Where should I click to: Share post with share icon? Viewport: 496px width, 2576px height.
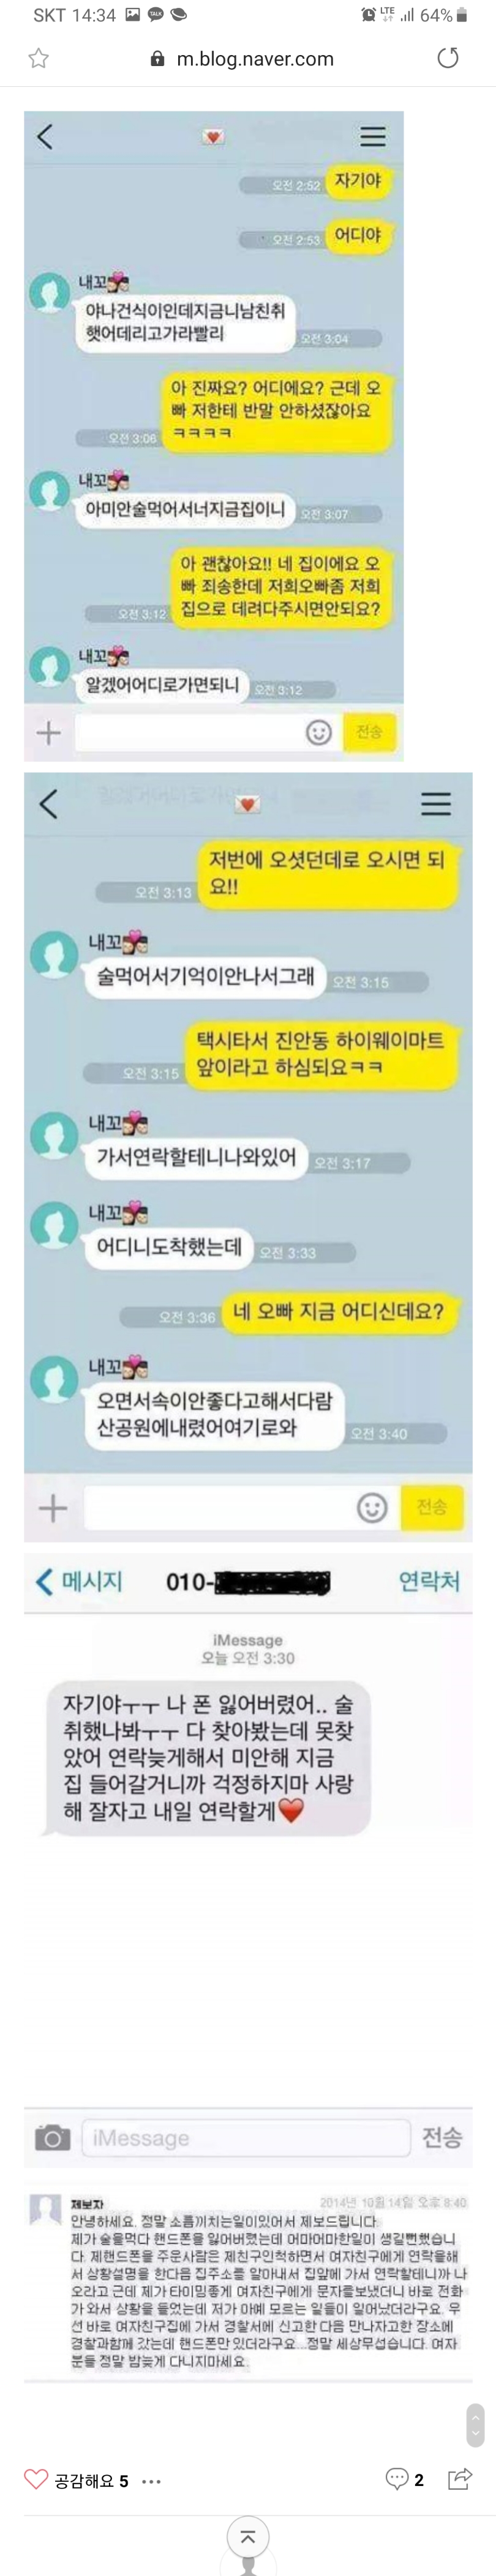tap(460, 2478)
